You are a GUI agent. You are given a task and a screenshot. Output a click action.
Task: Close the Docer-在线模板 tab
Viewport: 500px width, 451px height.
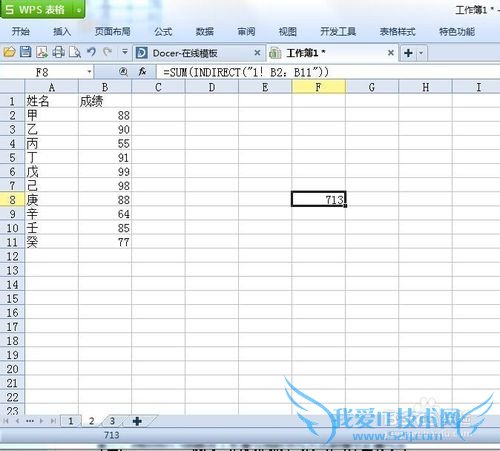(x=257, y=53)
